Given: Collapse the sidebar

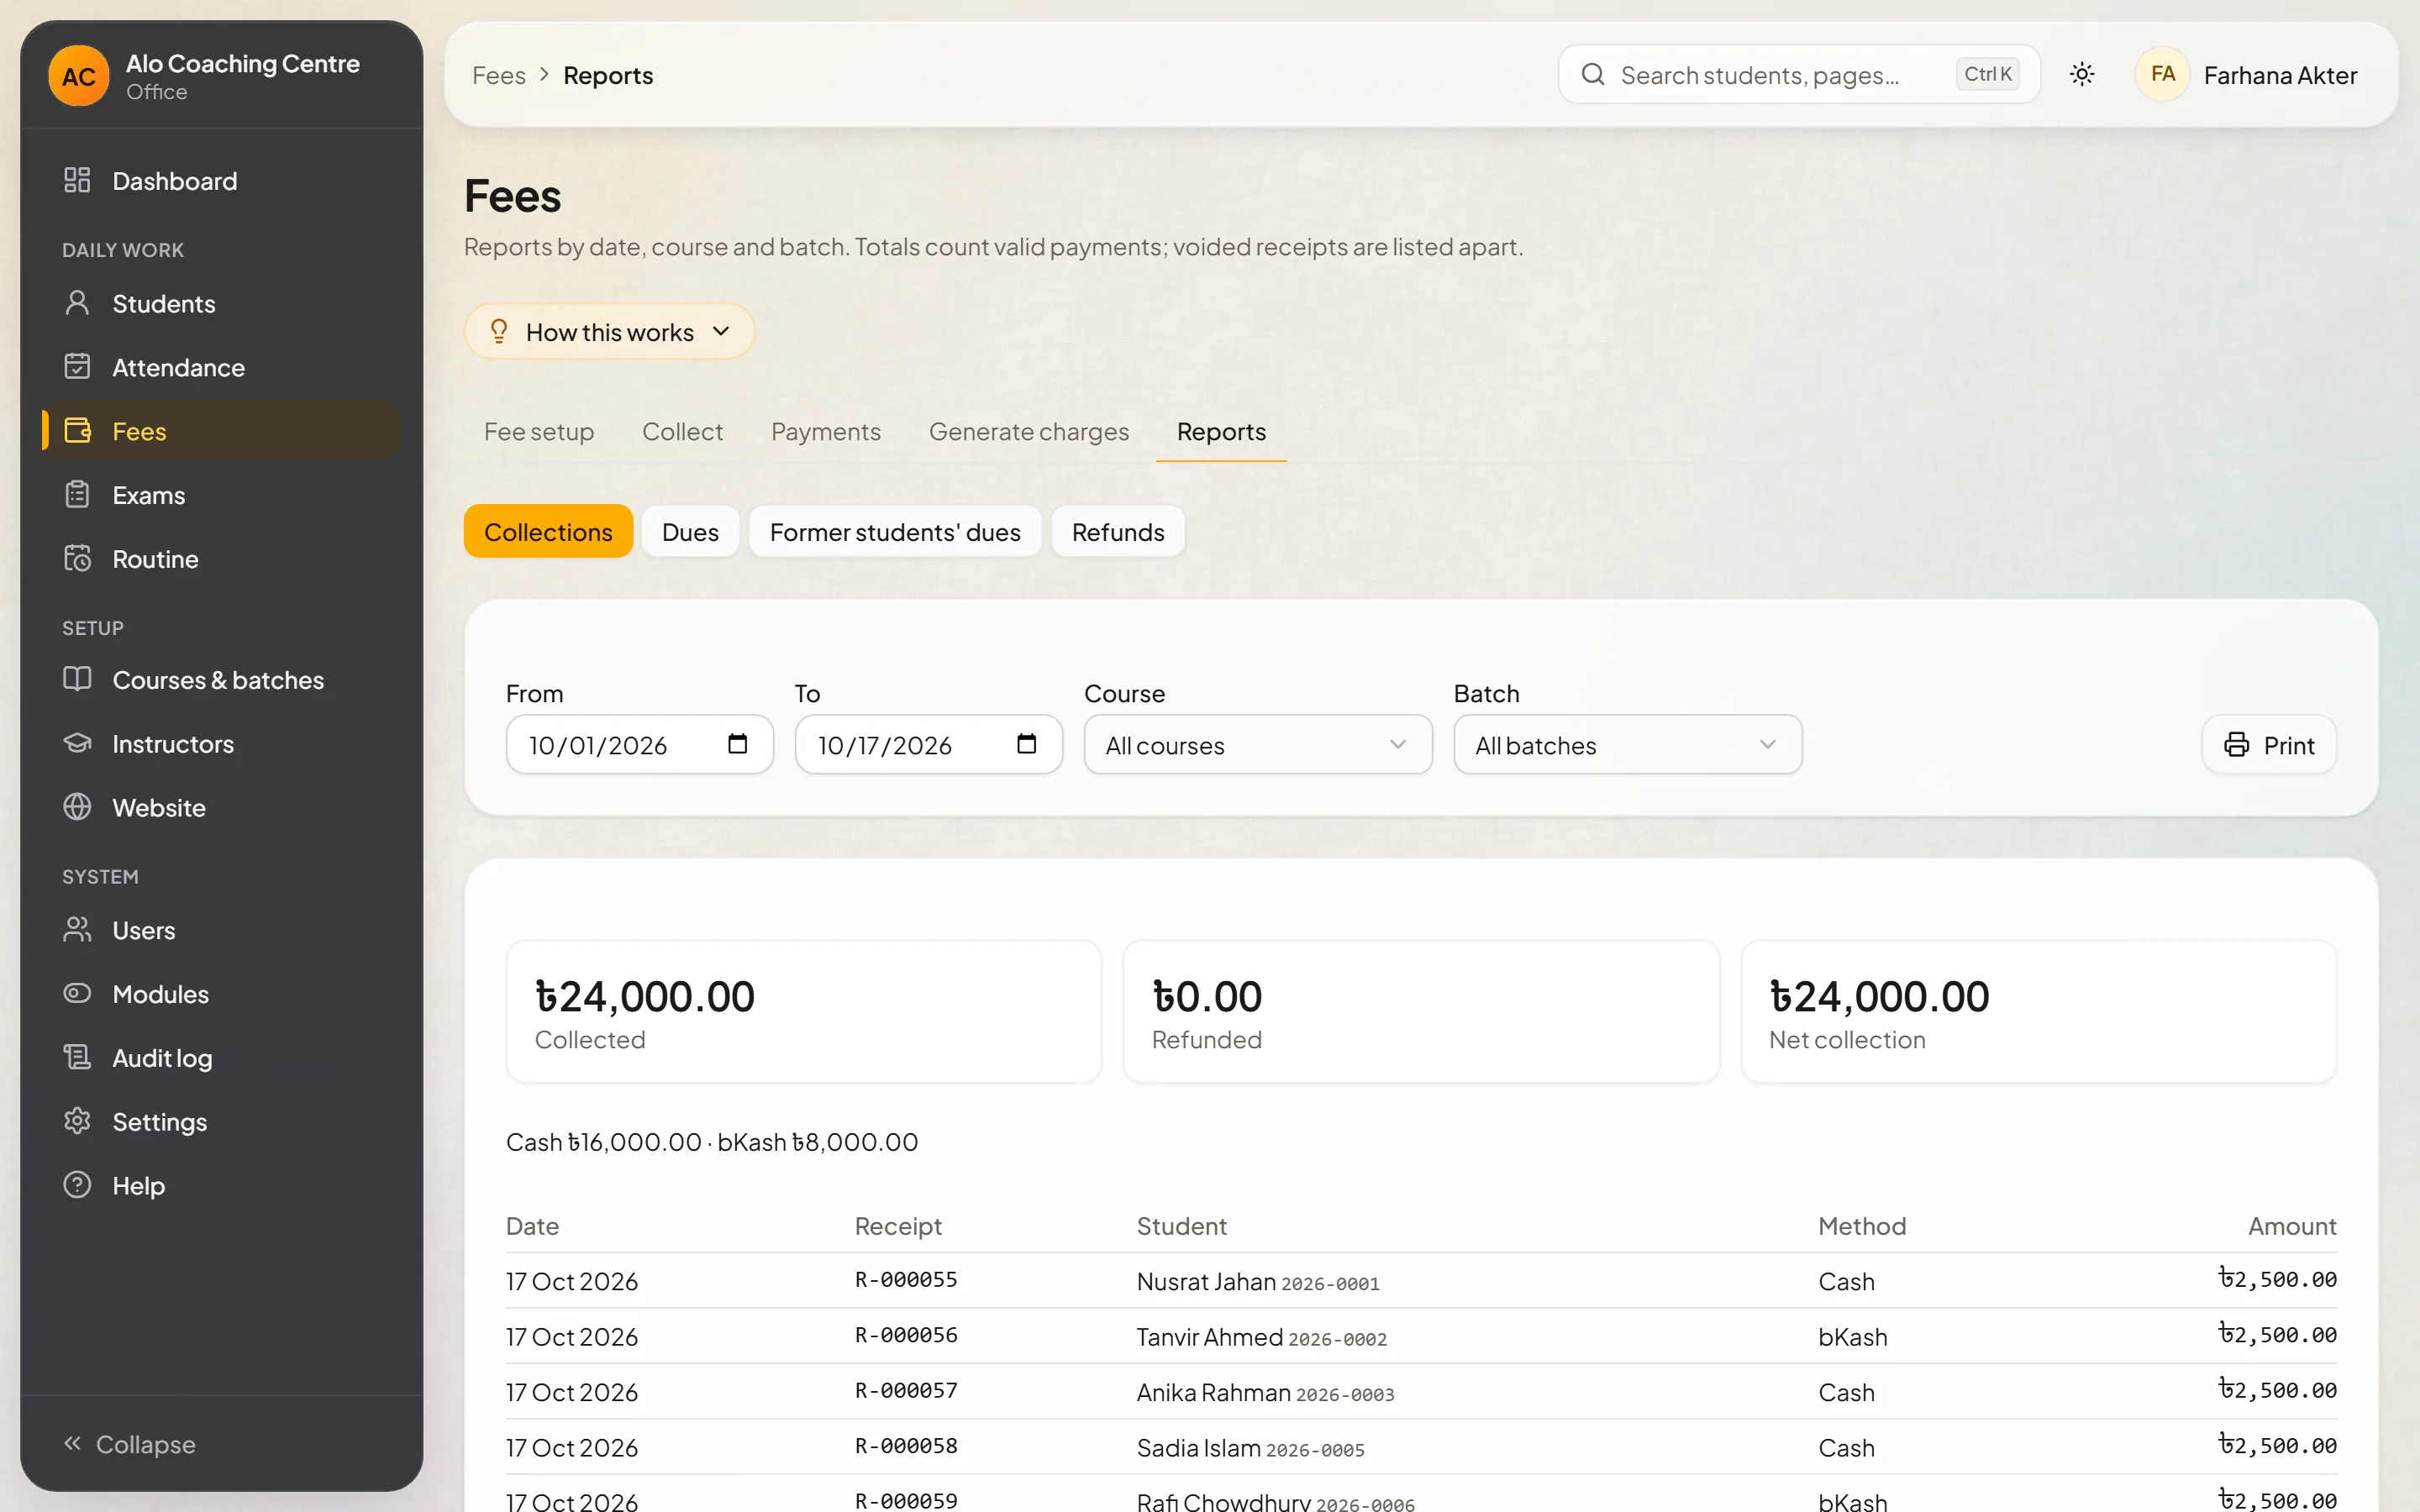Looking at the screenshot, I should click(130, 1444).
